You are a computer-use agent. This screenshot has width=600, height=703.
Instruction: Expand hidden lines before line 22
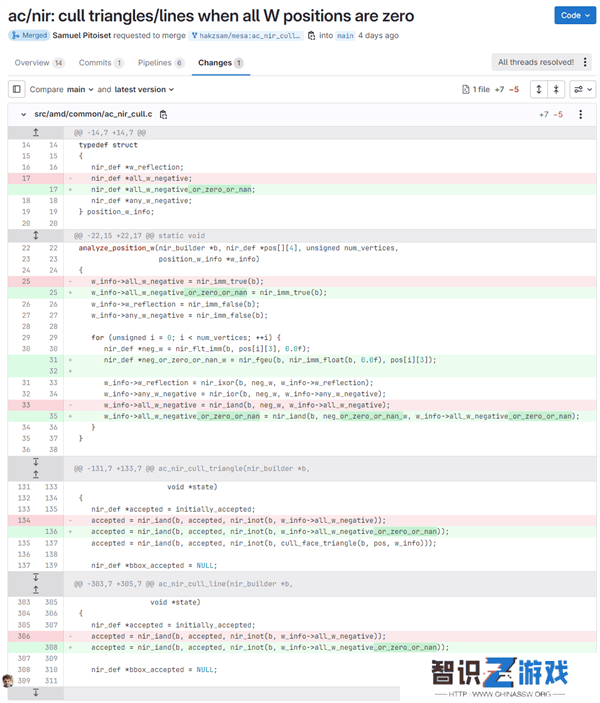[x=36, y=235]
